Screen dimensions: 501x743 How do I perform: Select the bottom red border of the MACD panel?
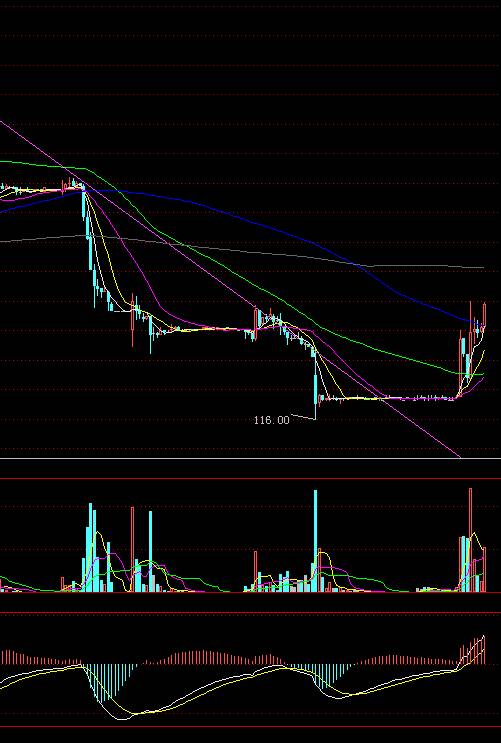(x=250, y=727)
